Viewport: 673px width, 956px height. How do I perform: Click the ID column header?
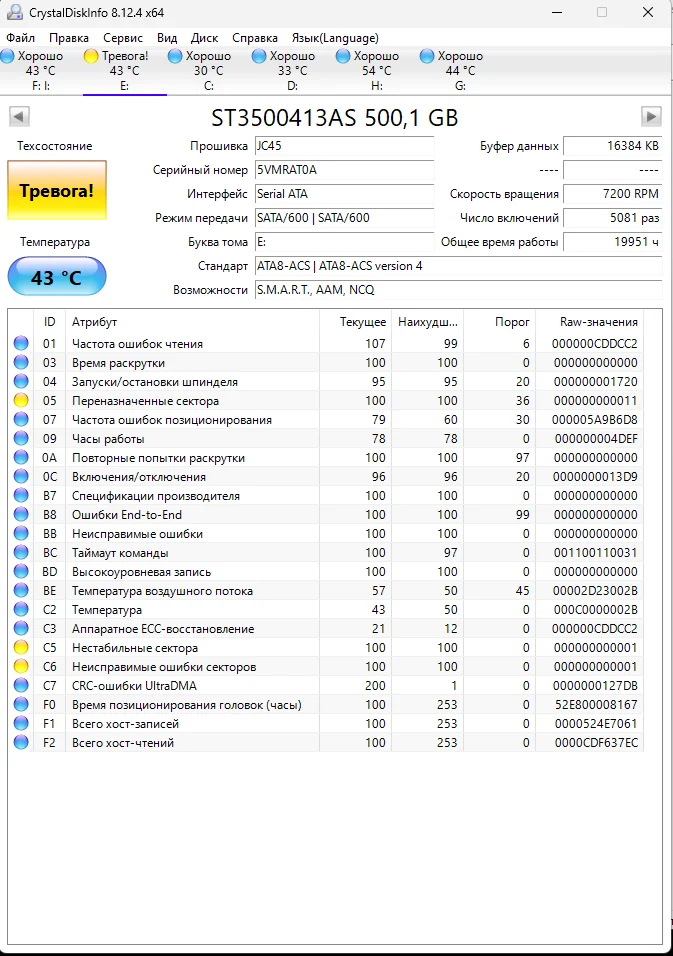[x=49, y=322]
